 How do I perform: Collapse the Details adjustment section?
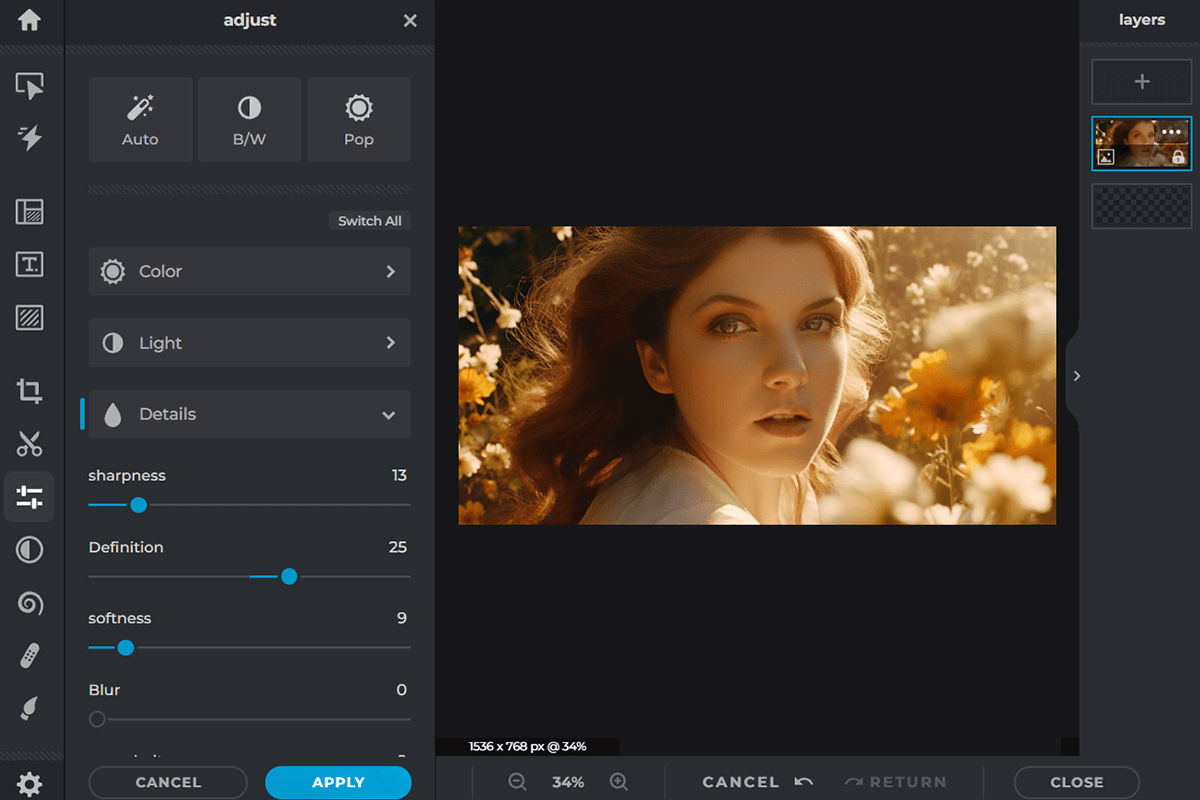coord(249,414)
